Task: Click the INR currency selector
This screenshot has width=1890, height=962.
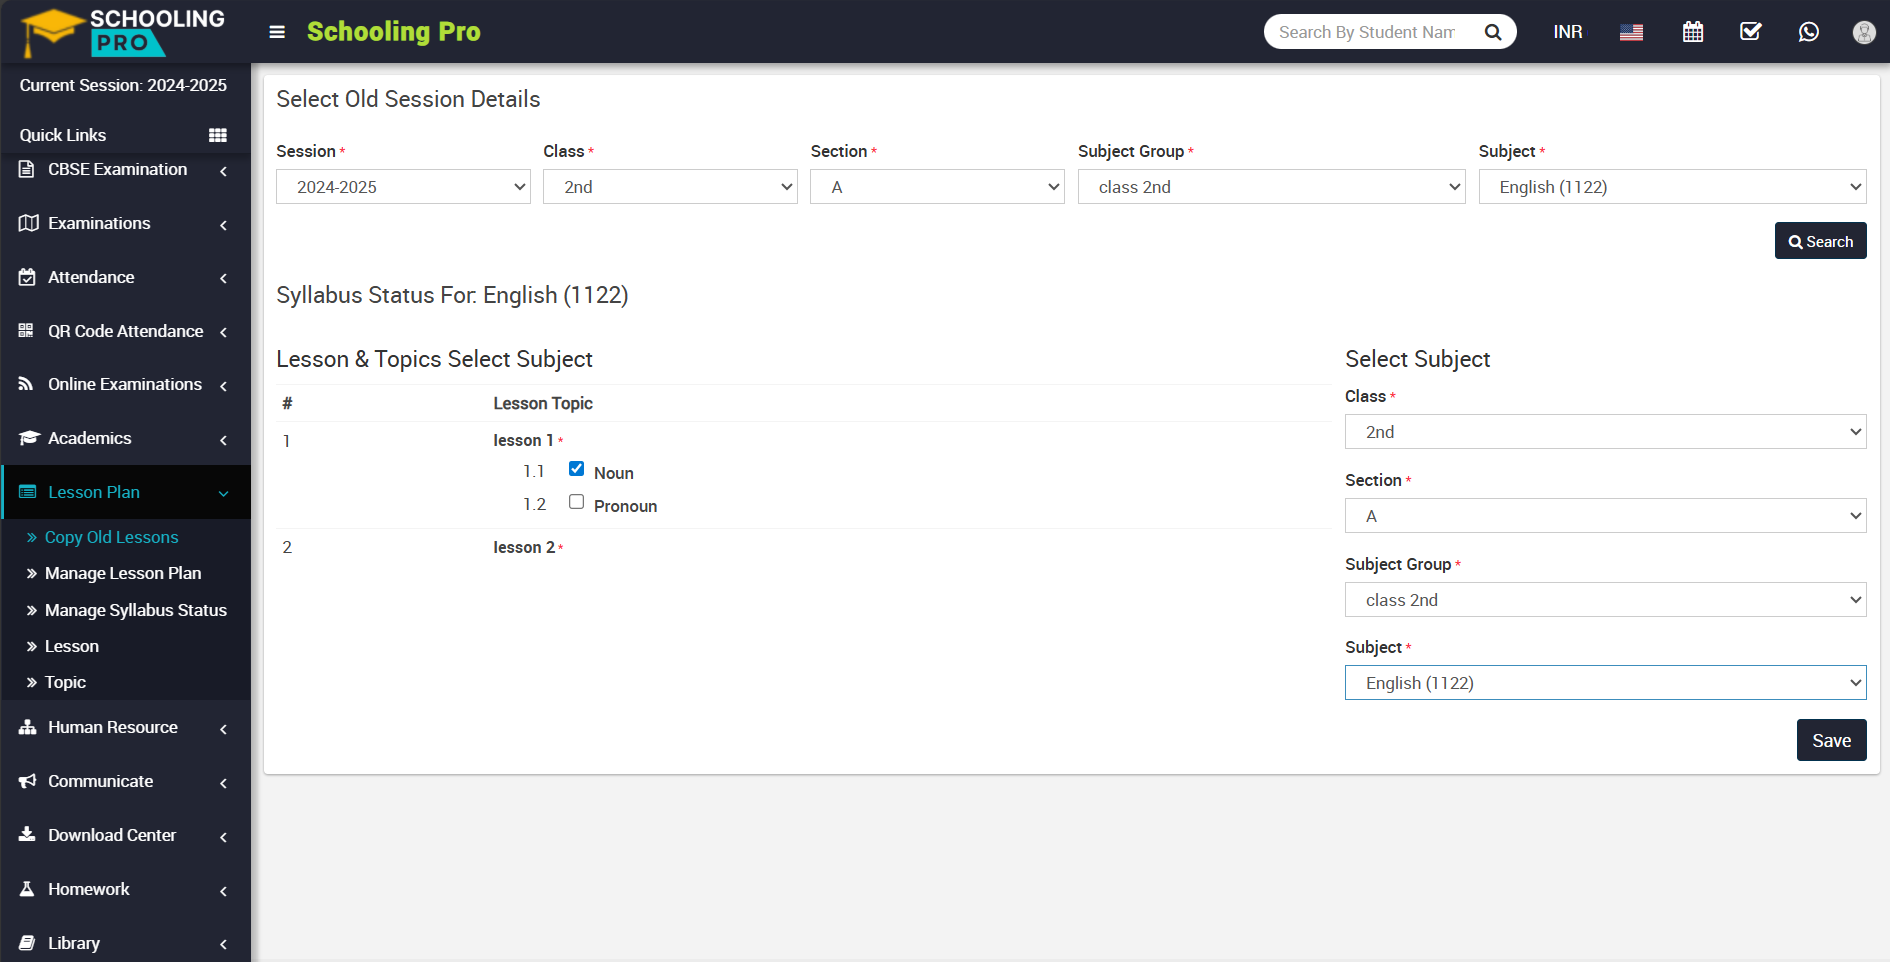Action: coord(1568,32)
